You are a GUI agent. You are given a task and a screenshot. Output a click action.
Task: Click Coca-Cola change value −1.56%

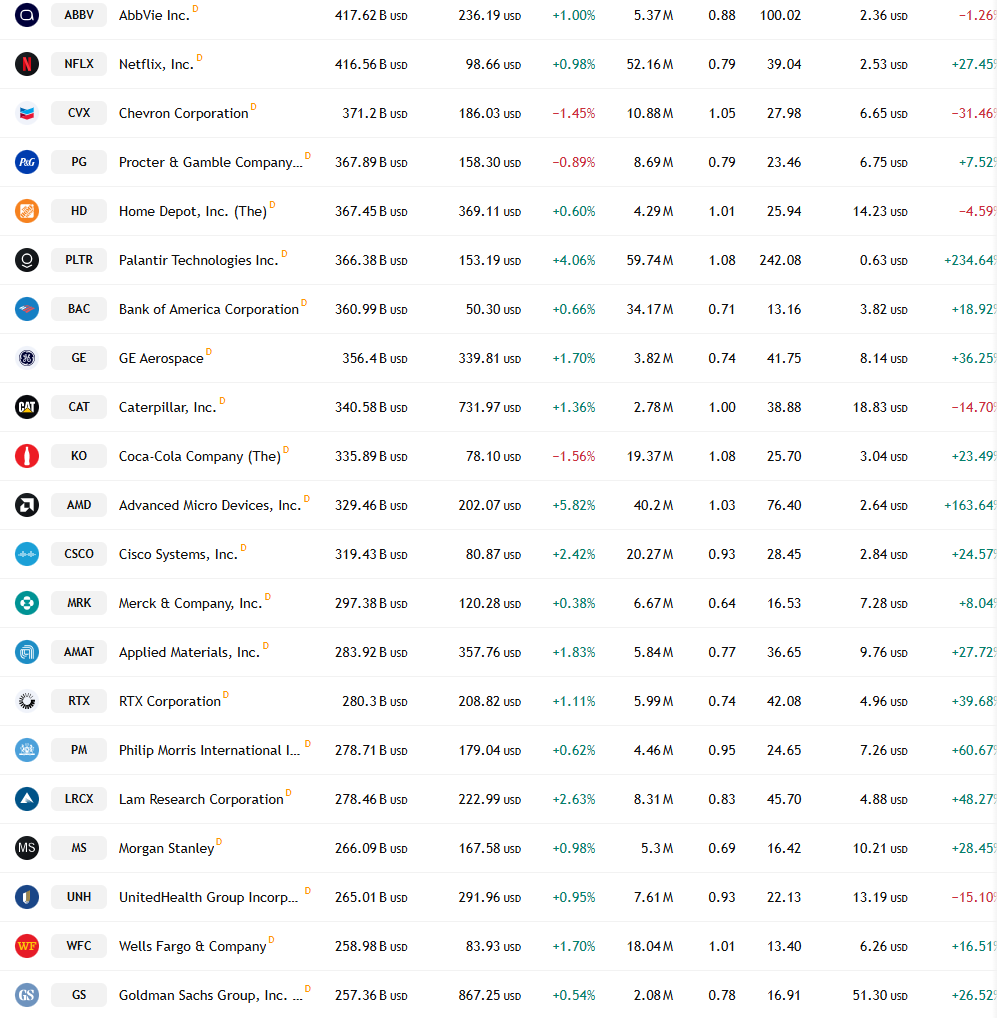(x=574, y=456)
